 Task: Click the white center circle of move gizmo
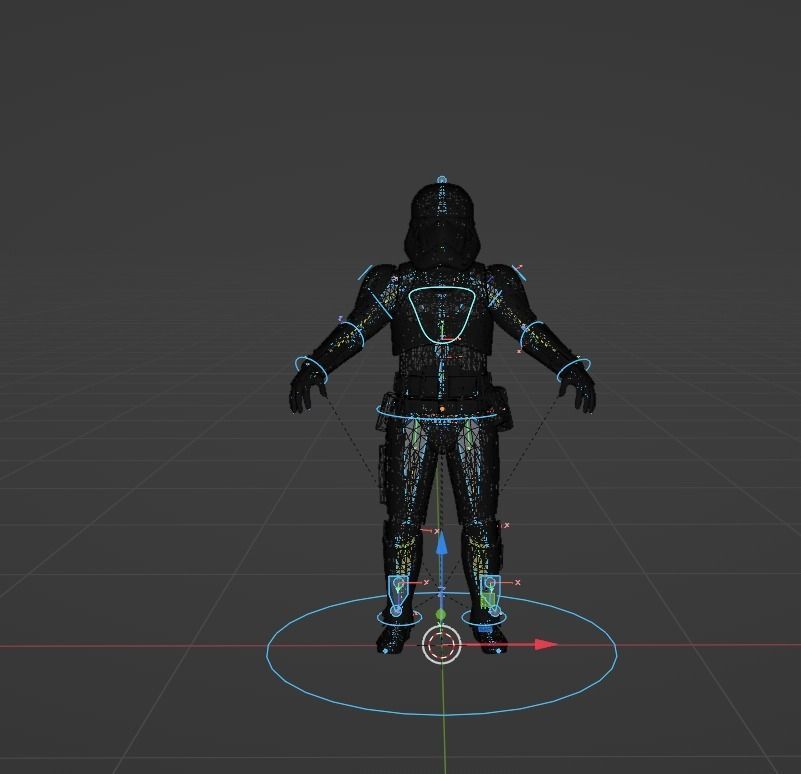(x=441, y=644)
